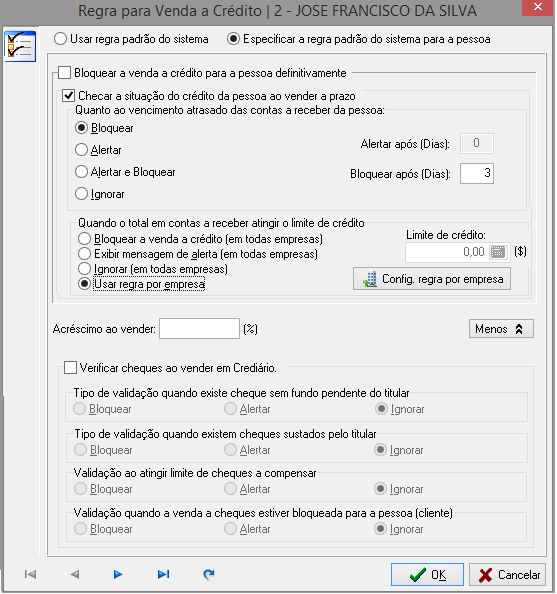Uncheck Checar a situação do crédito
This screenshot has width=557, height=594.
pos(69,95)
